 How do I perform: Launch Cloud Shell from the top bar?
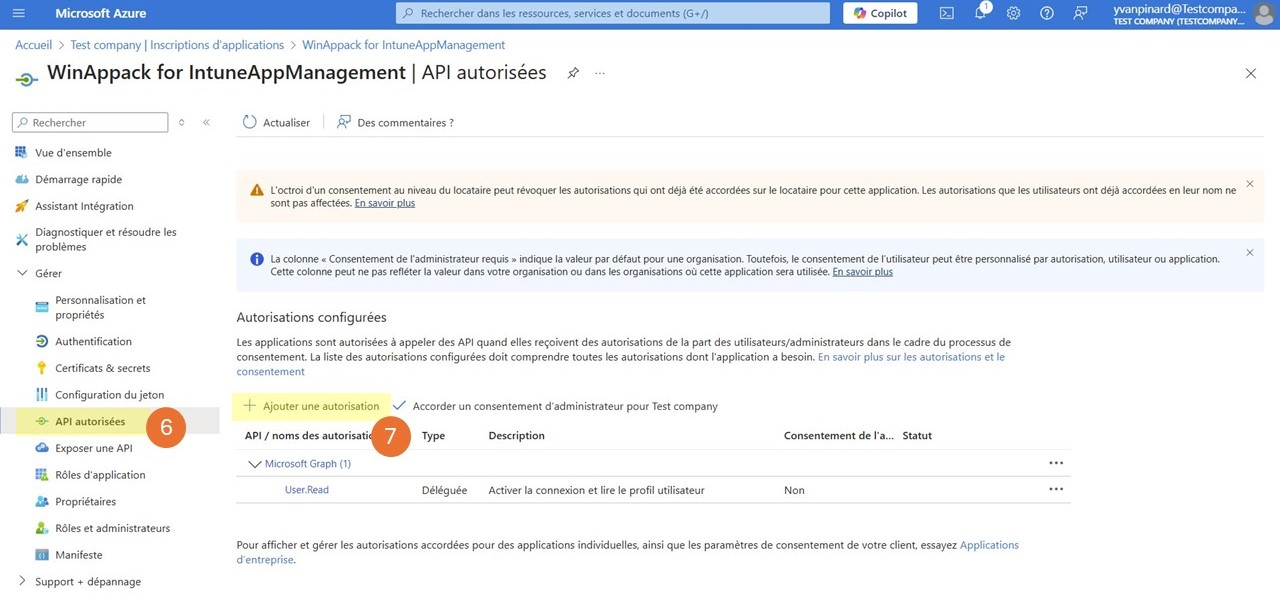pos(944,13)
